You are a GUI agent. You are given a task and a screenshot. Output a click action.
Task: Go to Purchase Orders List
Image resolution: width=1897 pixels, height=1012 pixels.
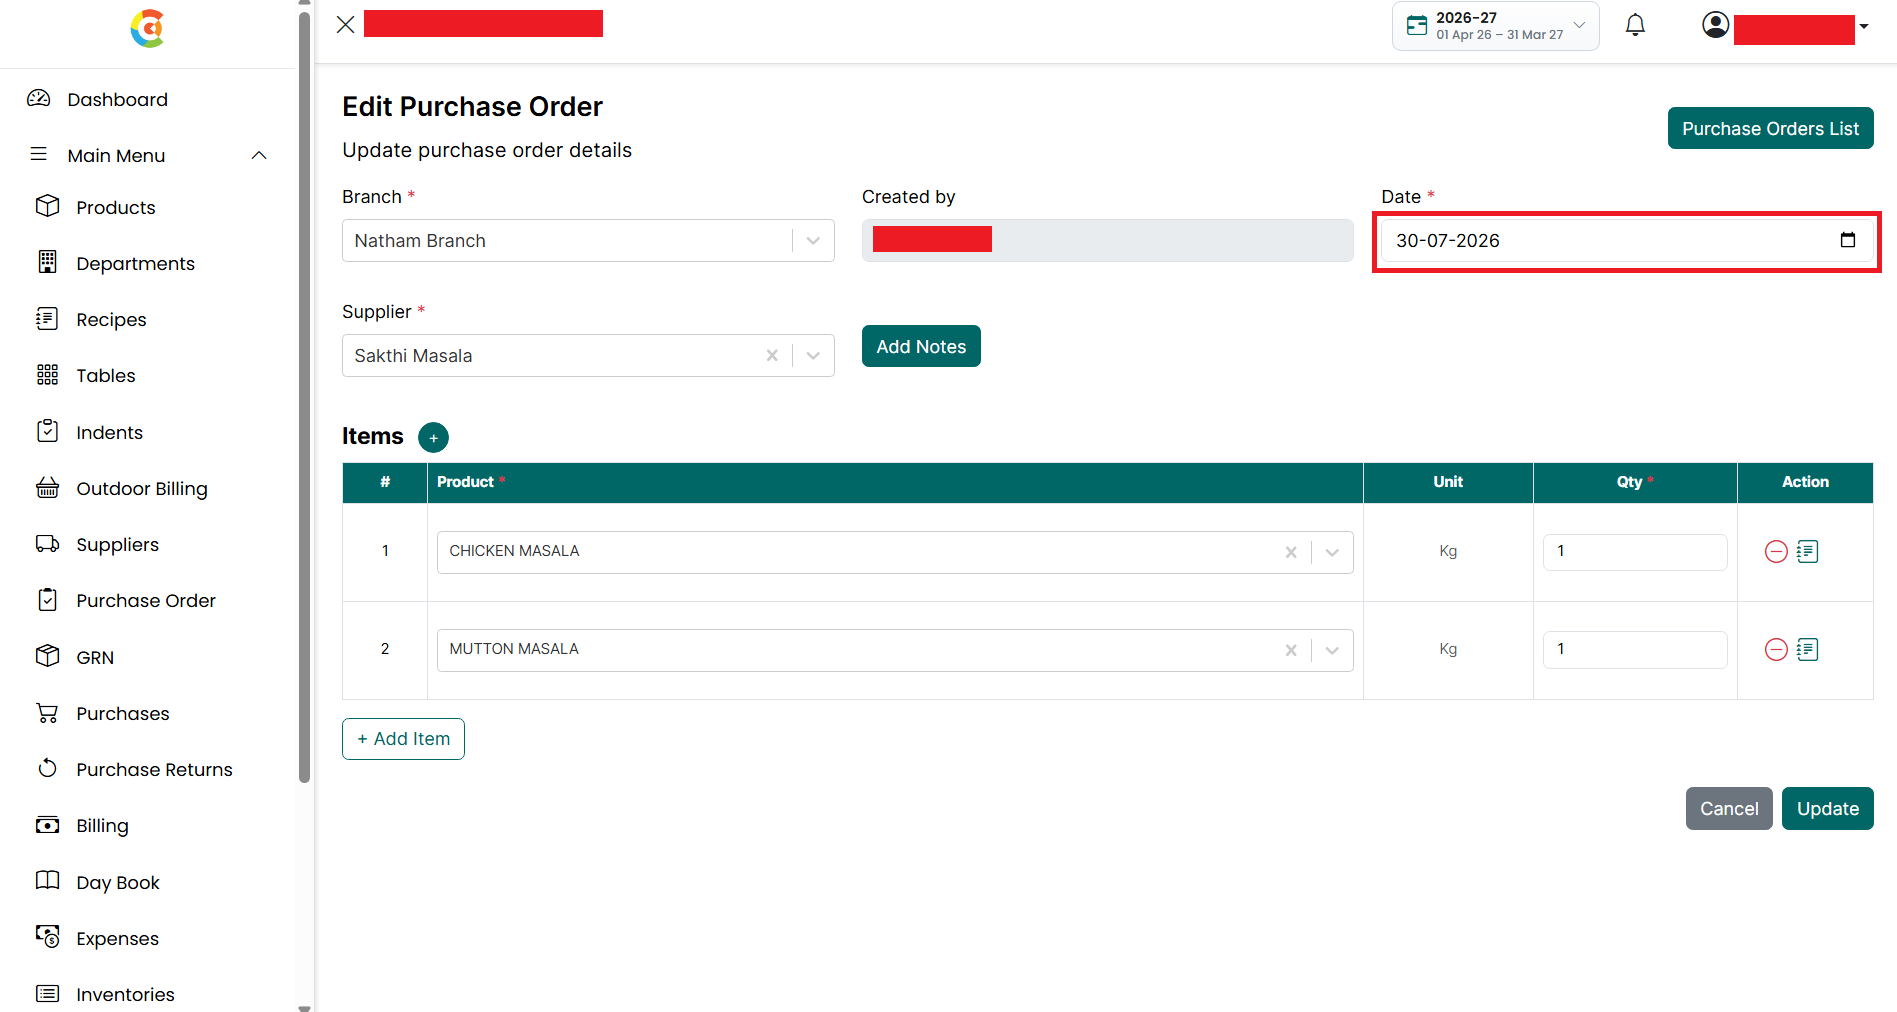click(1770, 128)
